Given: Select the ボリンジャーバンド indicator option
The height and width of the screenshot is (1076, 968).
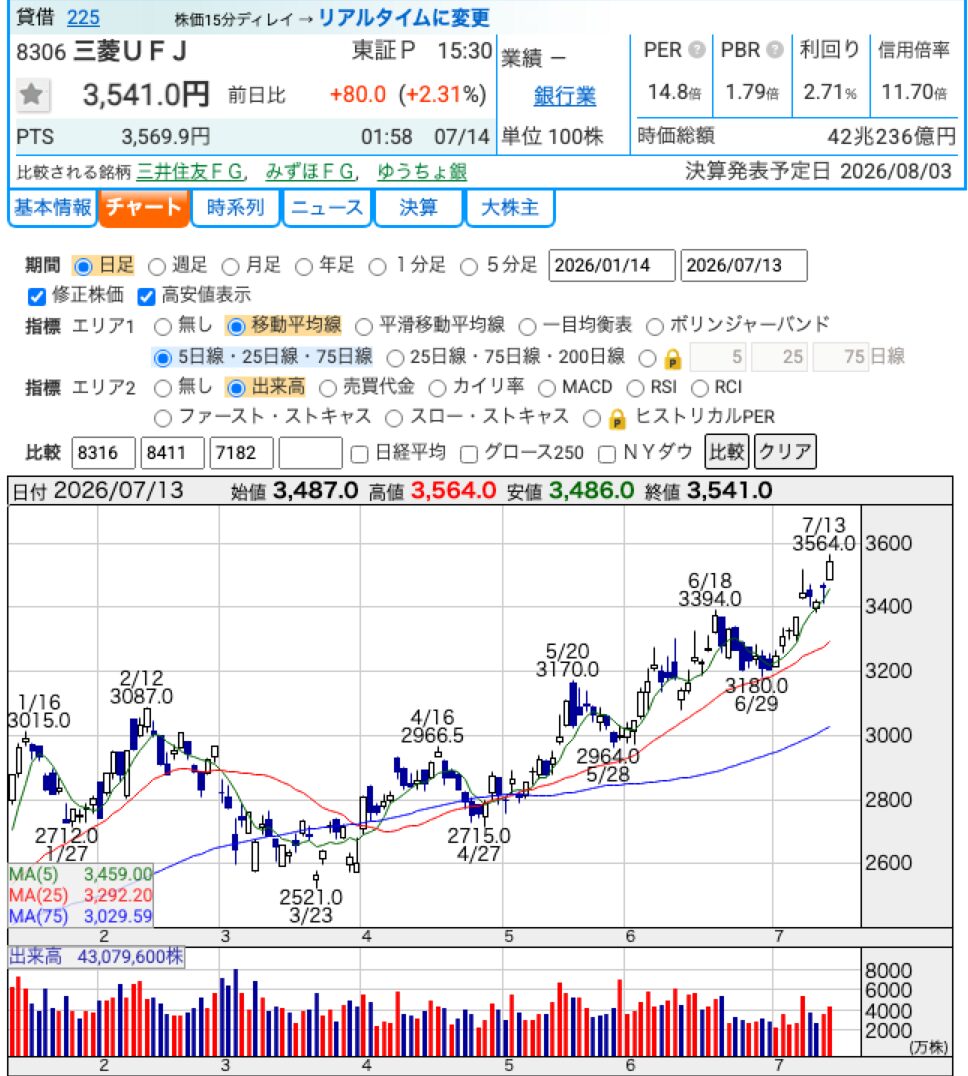Looking at the screenshot, I should [654, 327].
